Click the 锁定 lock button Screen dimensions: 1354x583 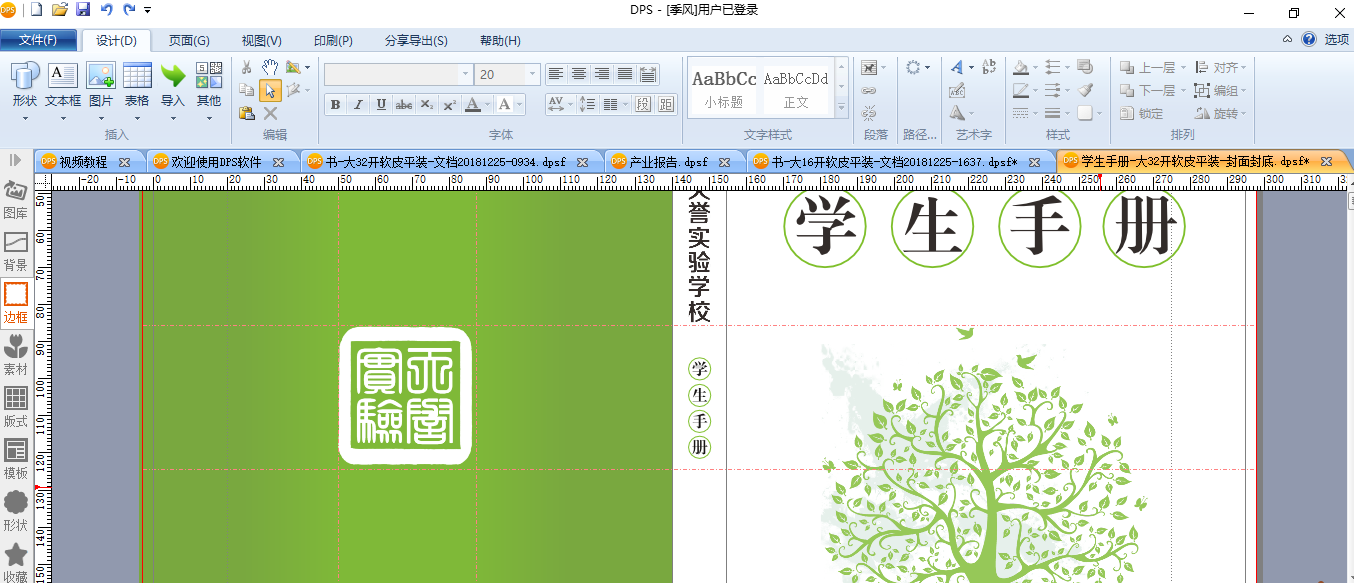coord(1141,113)
